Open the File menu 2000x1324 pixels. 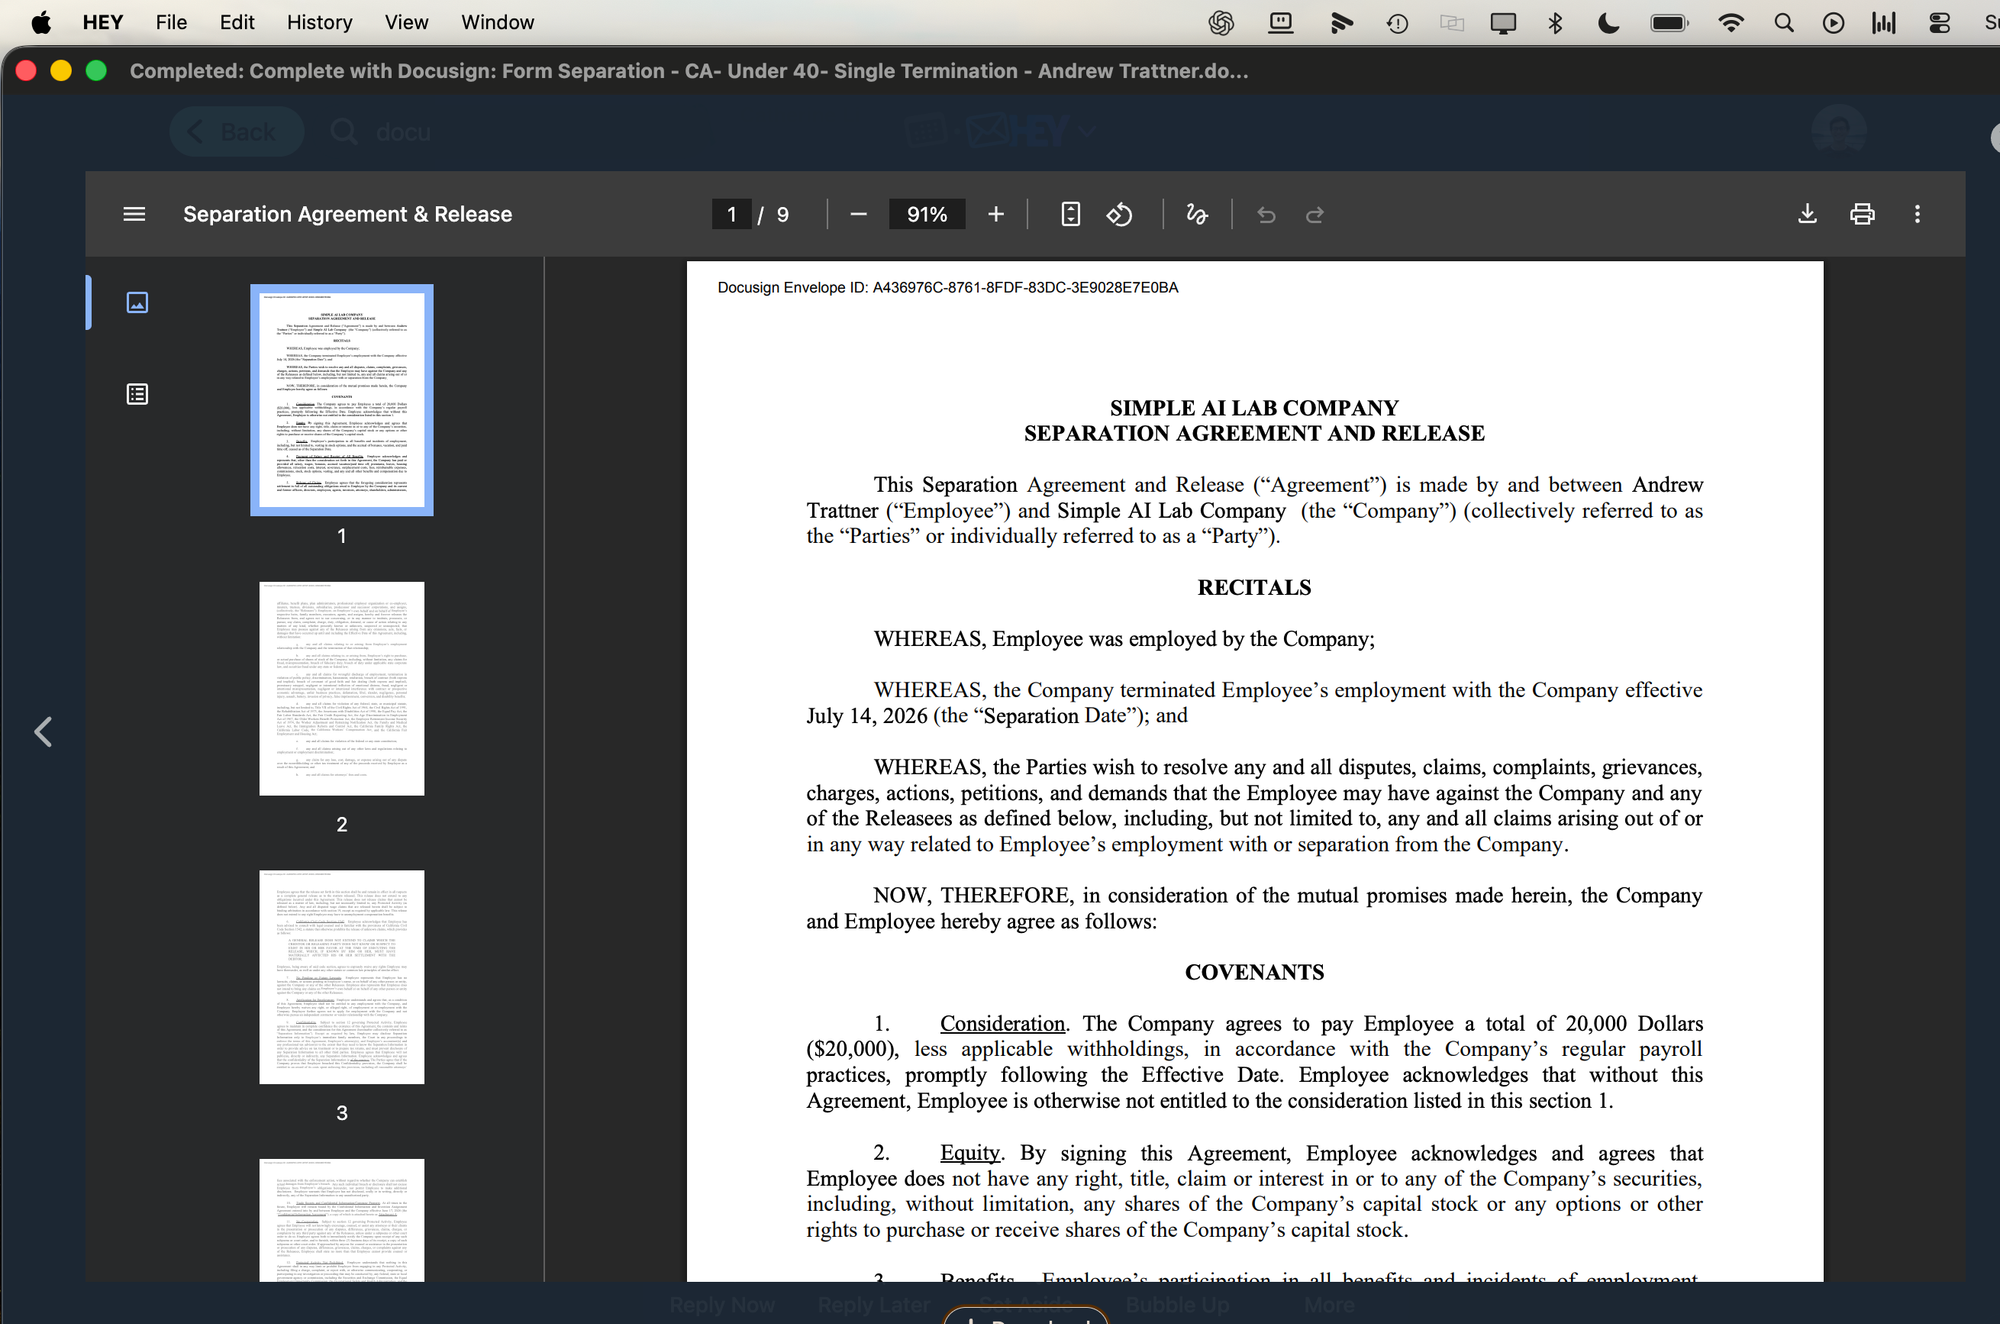coord(171,22)
